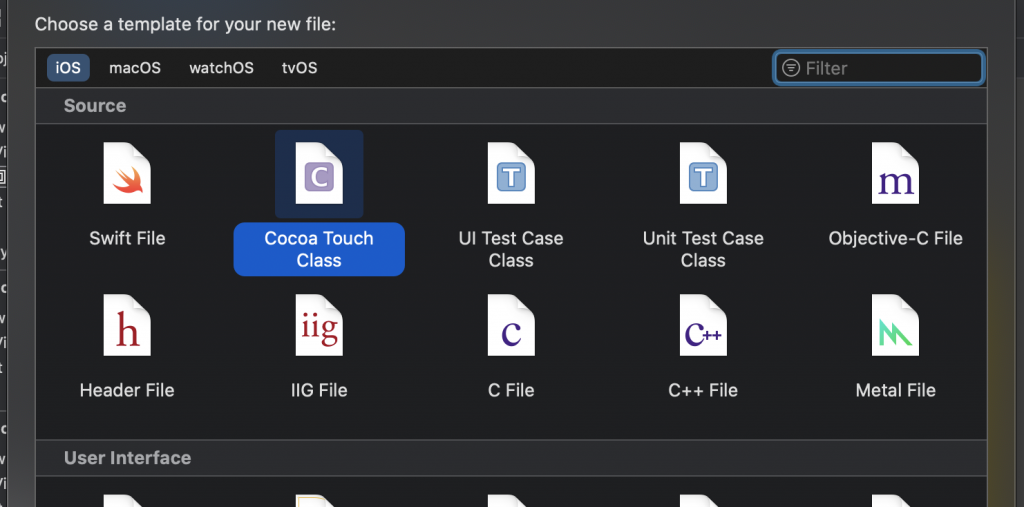Viewport: 1024px width, 507px height.
Task: Select the C++ File template icon
Action: tap(703, 326)
